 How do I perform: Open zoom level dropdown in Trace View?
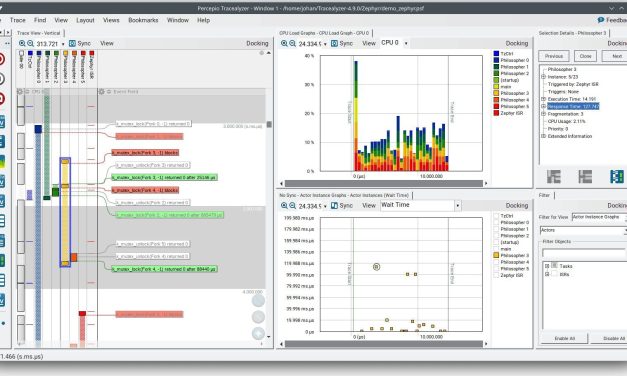(x=63, y=44)
